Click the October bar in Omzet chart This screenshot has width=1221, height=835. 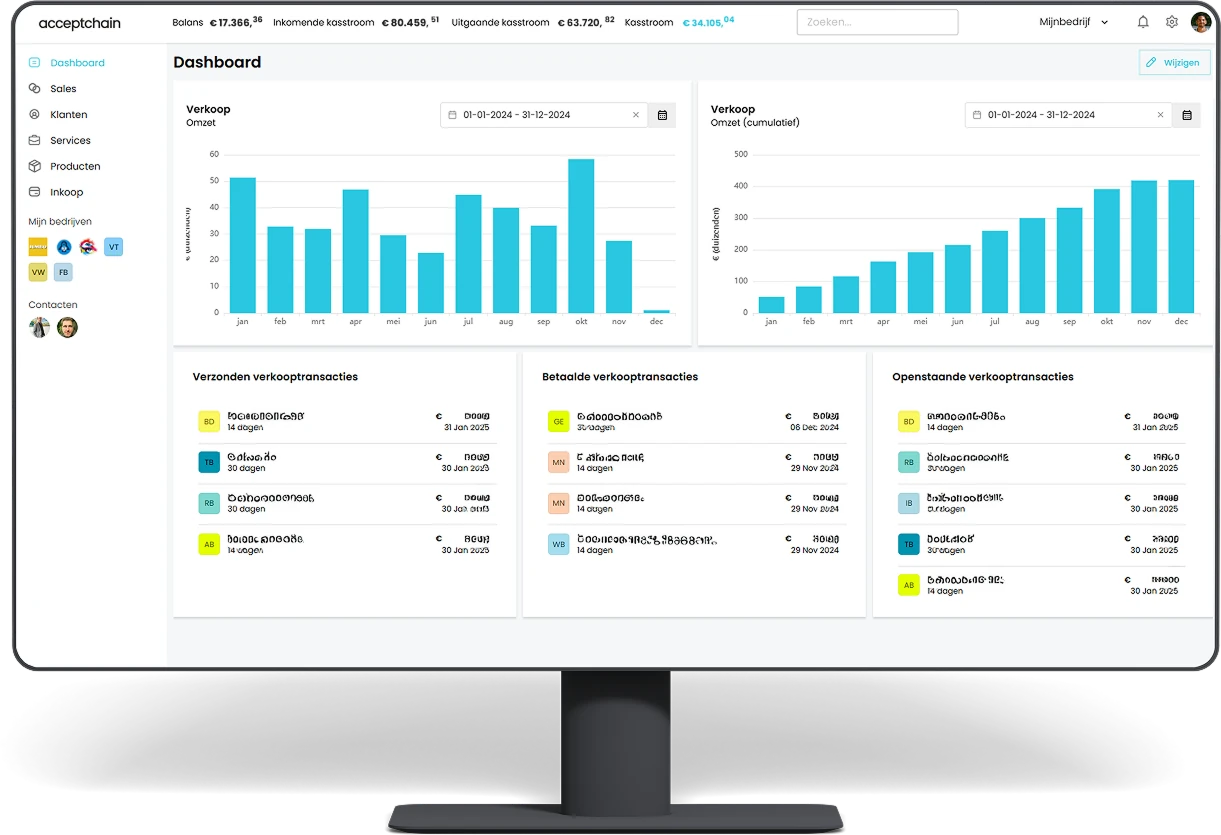581,236
